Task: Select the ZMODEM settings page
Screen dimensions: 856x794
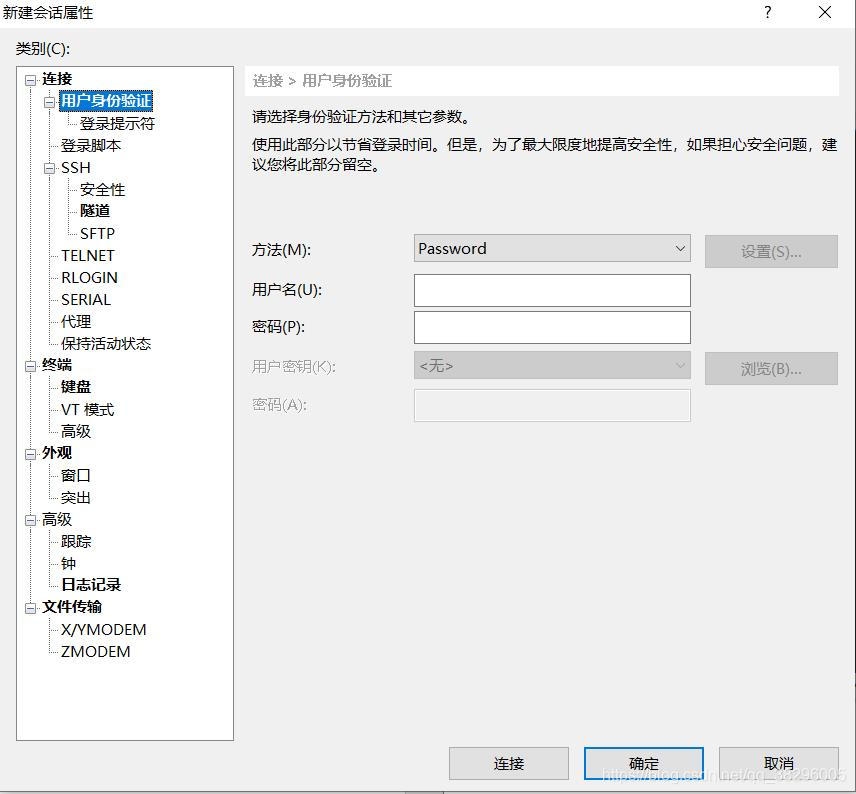Action: coord(96,651)
